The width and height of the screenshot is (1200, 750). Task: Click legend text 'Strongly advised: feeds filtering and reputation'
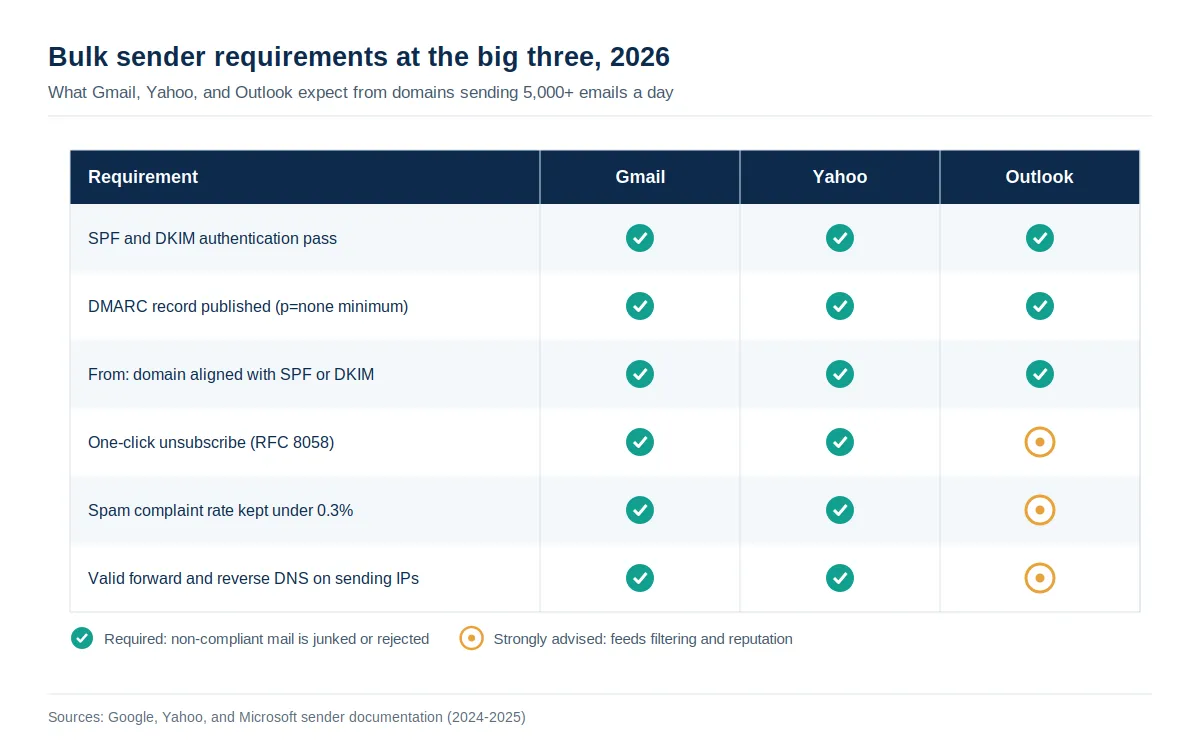tap(643, 639)
